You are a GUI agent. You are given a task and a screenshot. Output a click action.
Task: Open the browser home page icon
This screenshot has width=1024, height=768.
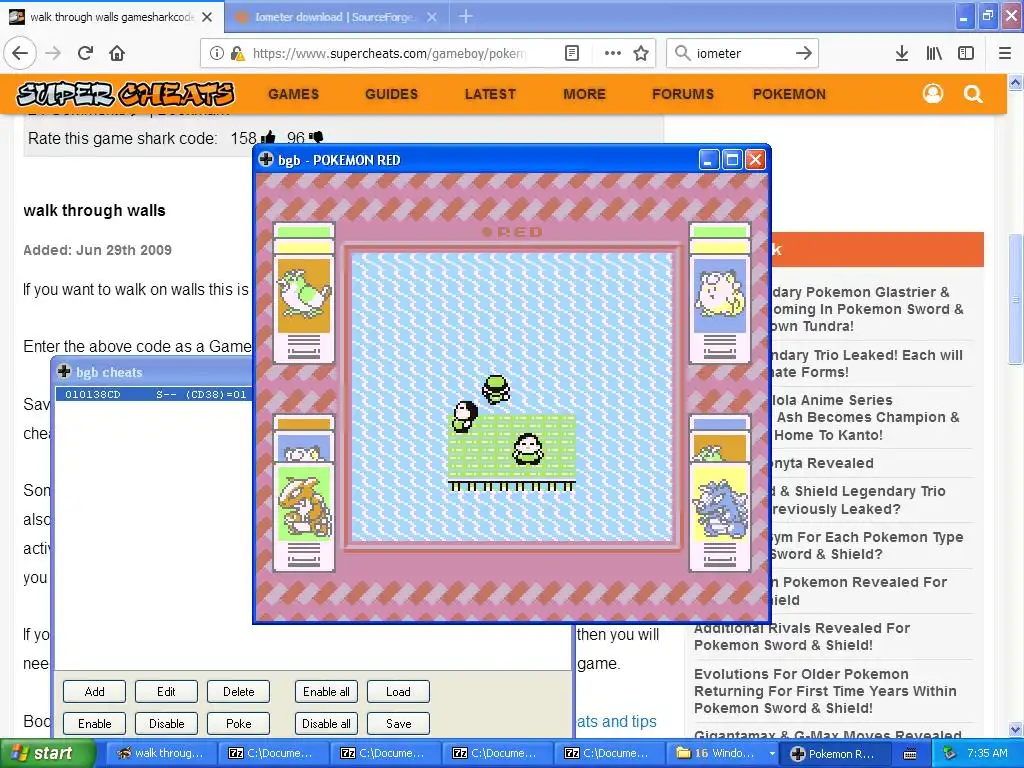117,53
